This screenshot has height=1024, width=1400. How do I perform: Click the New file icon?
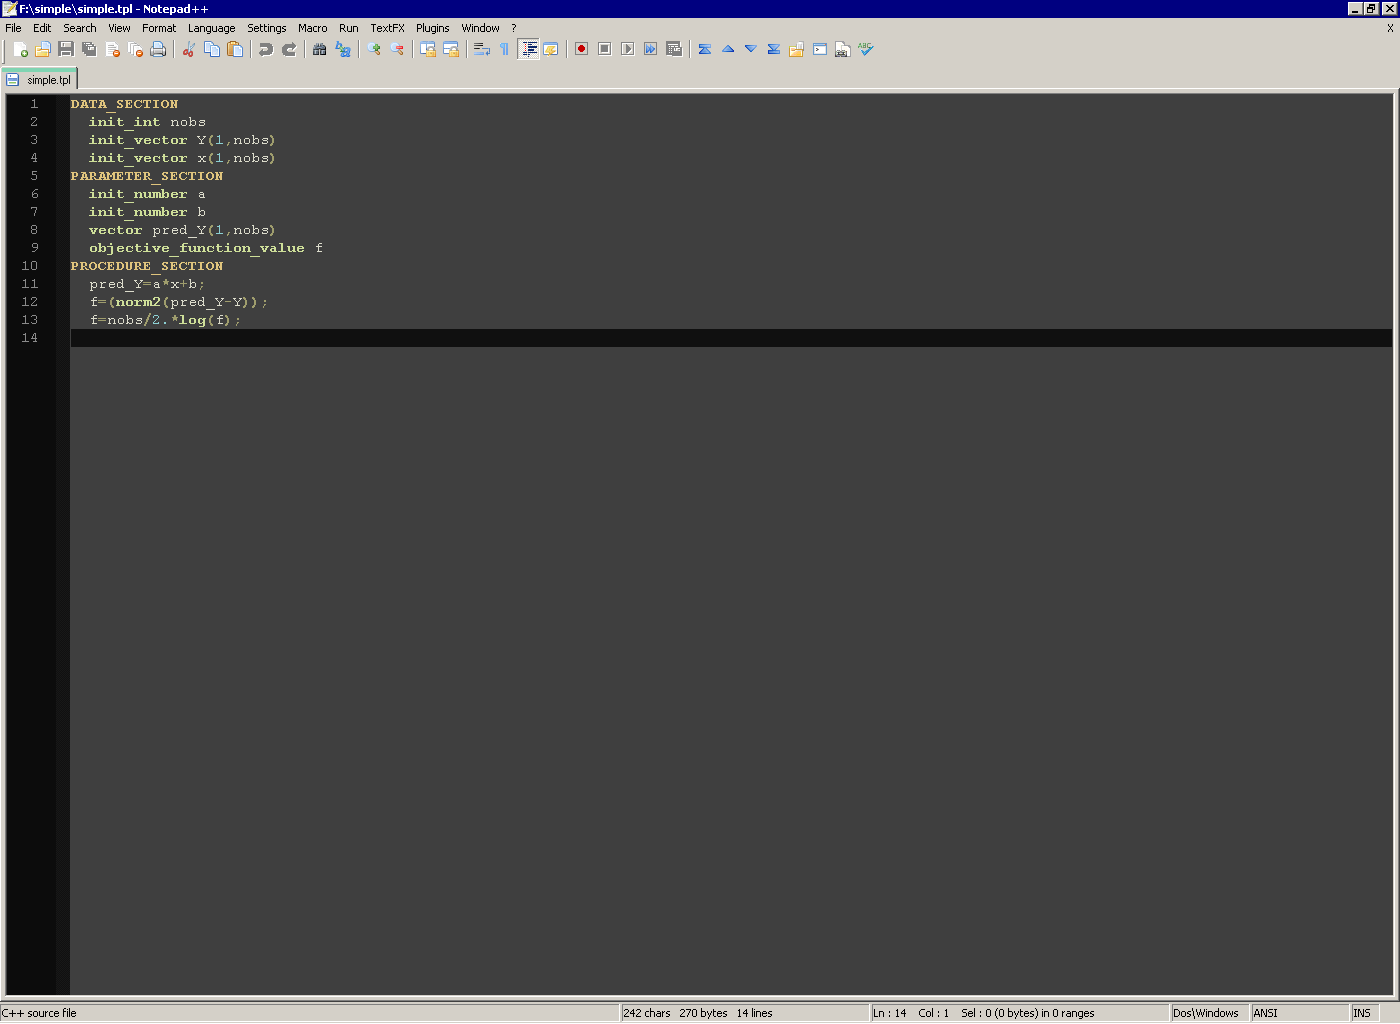pyautogui.click(x=20, y=49)
